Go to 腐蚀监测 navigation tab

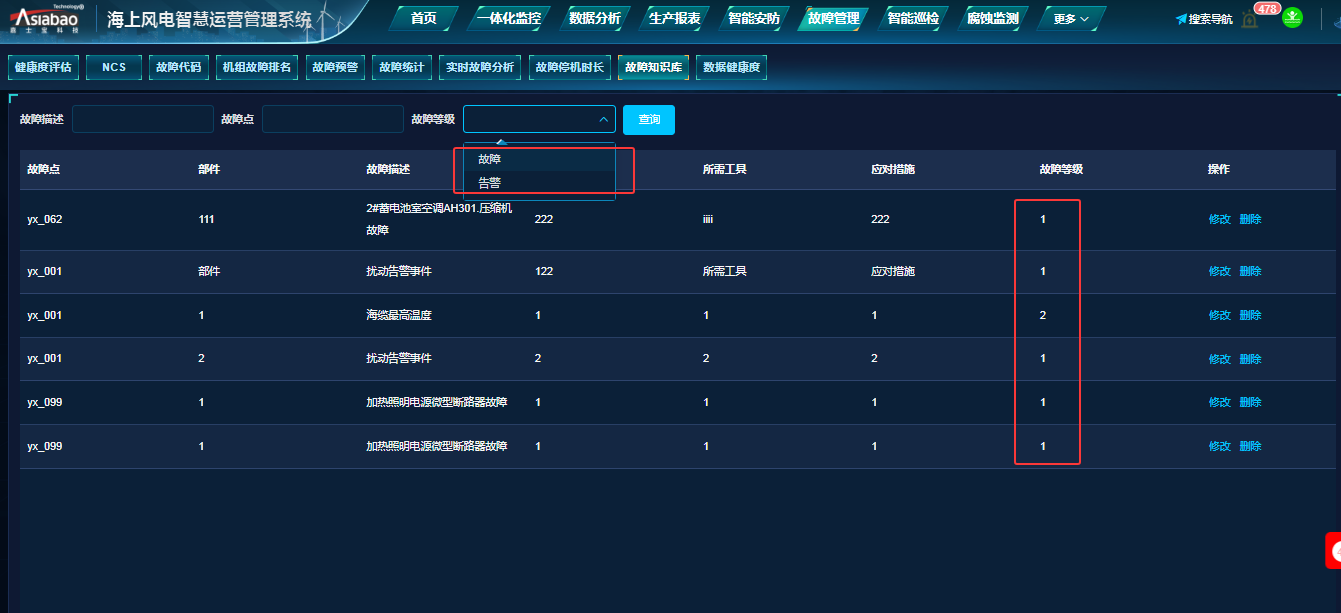point(992,19)
